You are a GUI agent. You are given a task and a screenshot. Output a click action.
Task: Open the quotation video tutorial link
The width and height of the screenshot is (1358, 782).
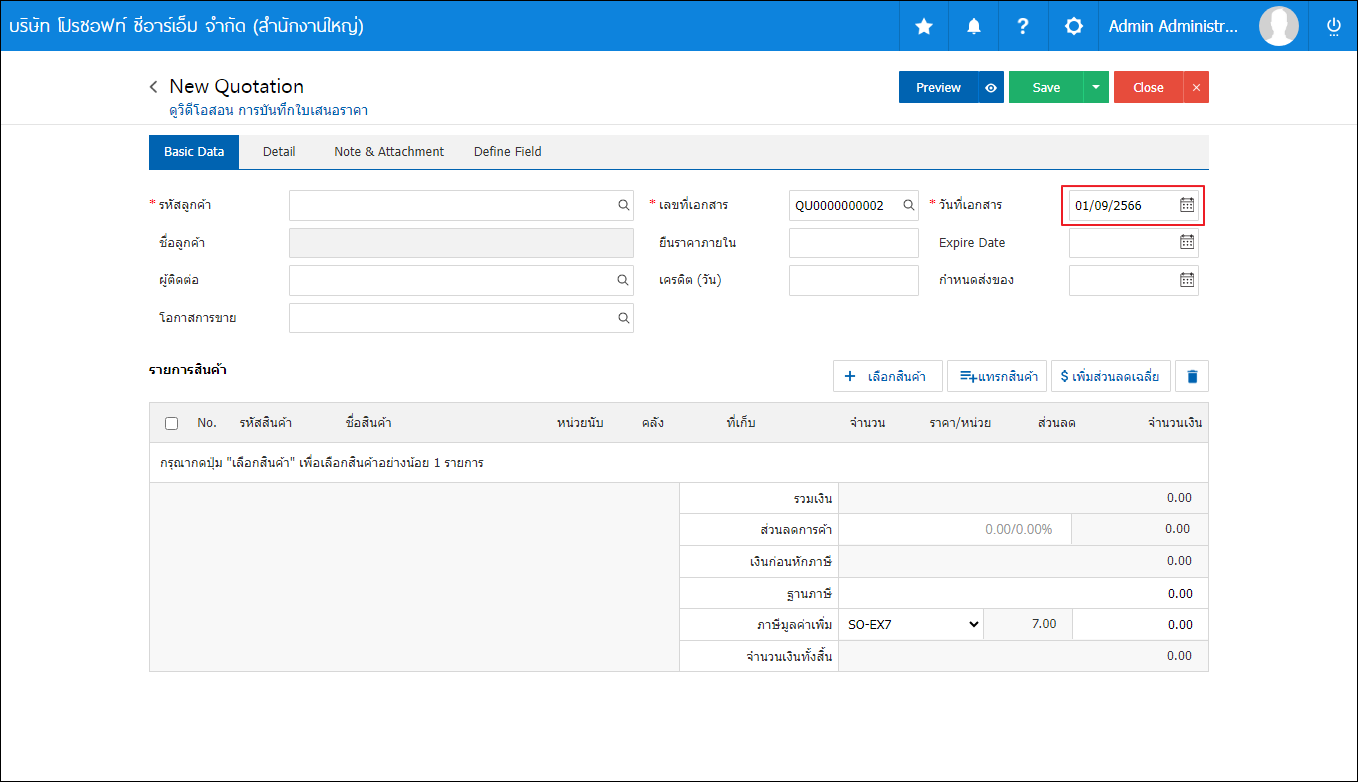point(269,110)
